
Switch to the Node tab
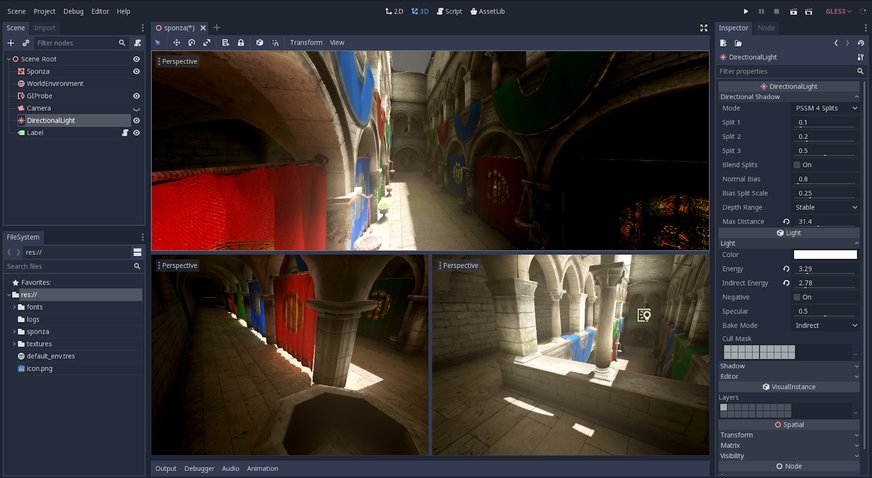tap(766, 28)
